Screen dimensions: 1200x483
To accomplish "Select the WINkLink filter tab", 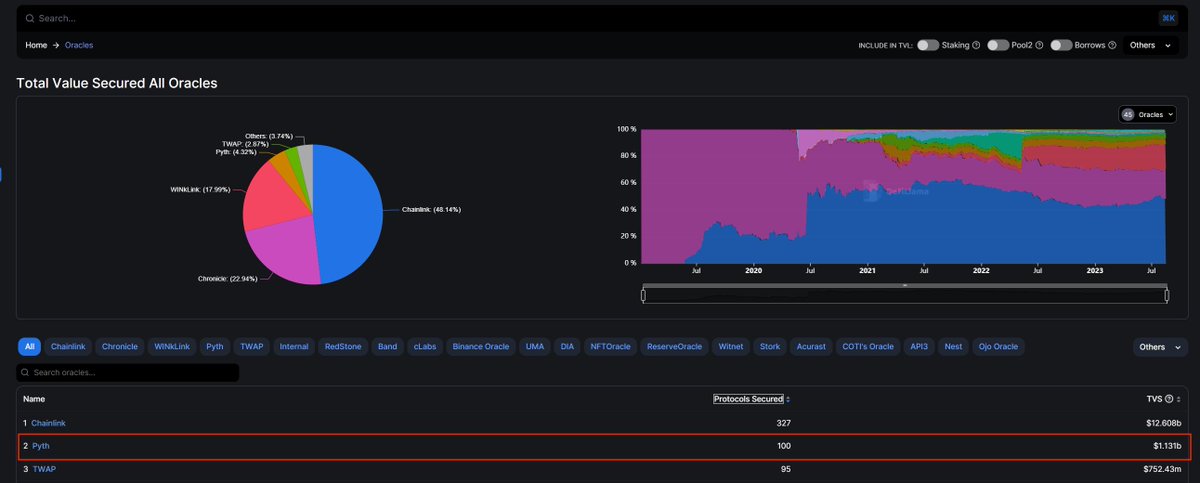I will click(172, 347).
